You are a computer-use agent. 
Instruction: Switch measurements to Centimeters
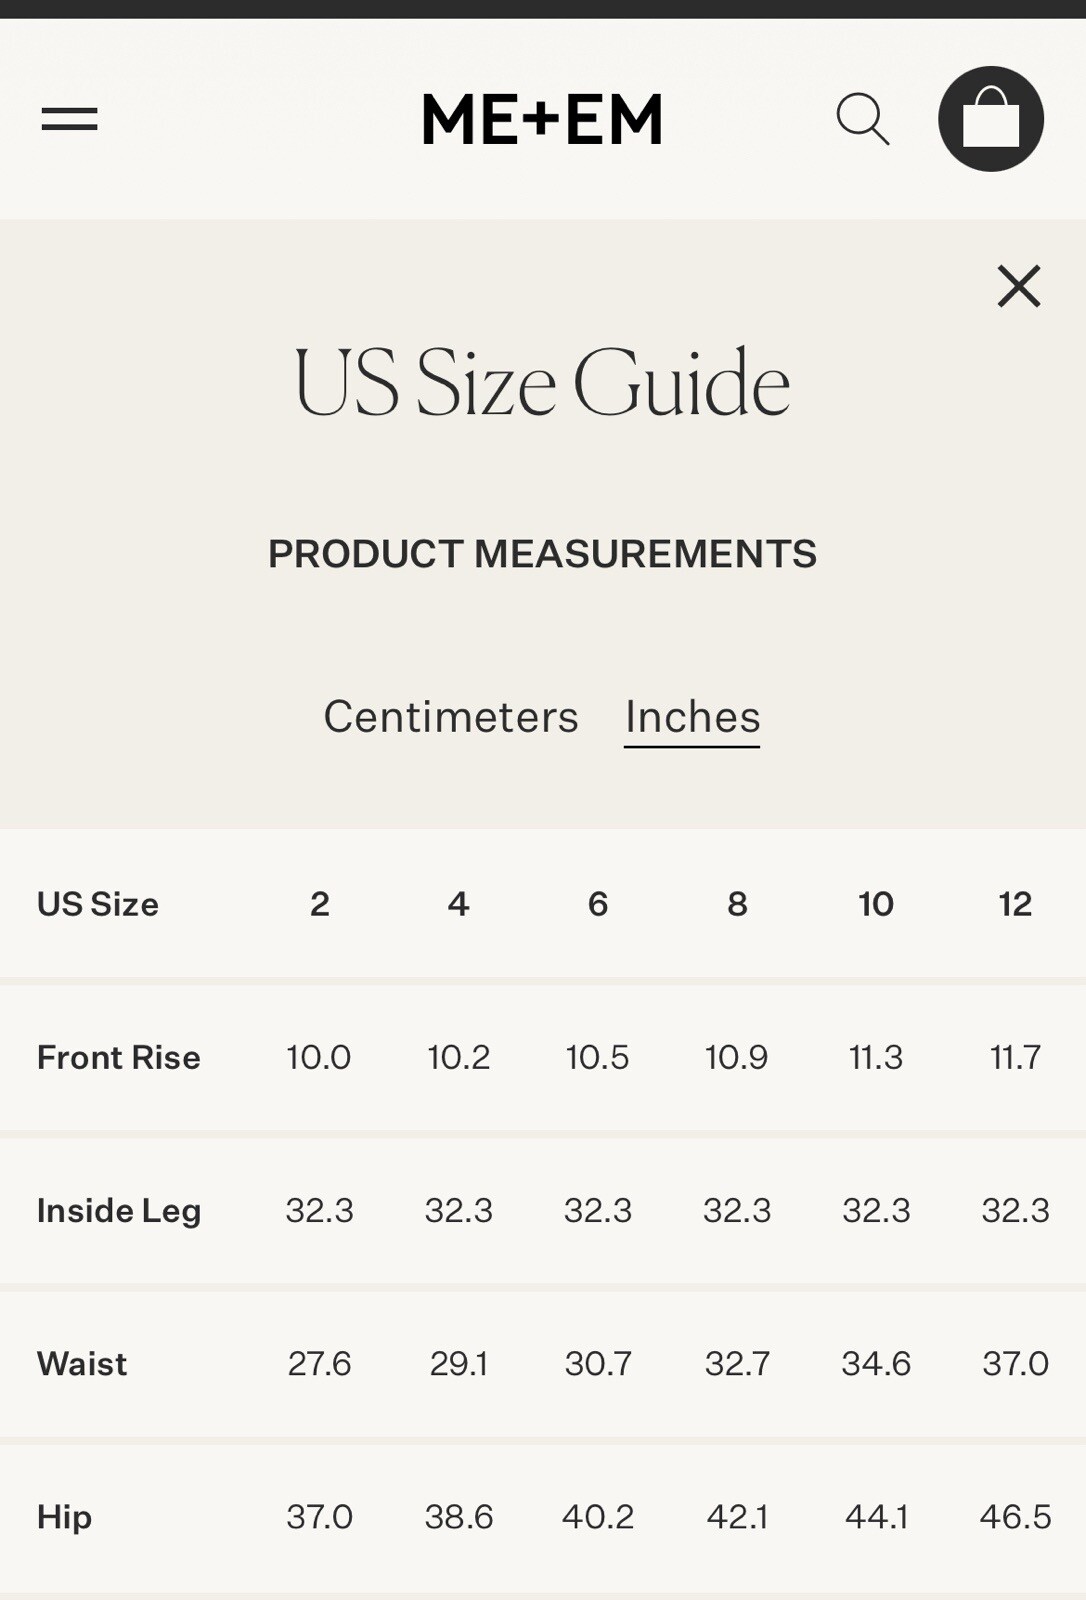click(451, 717)
